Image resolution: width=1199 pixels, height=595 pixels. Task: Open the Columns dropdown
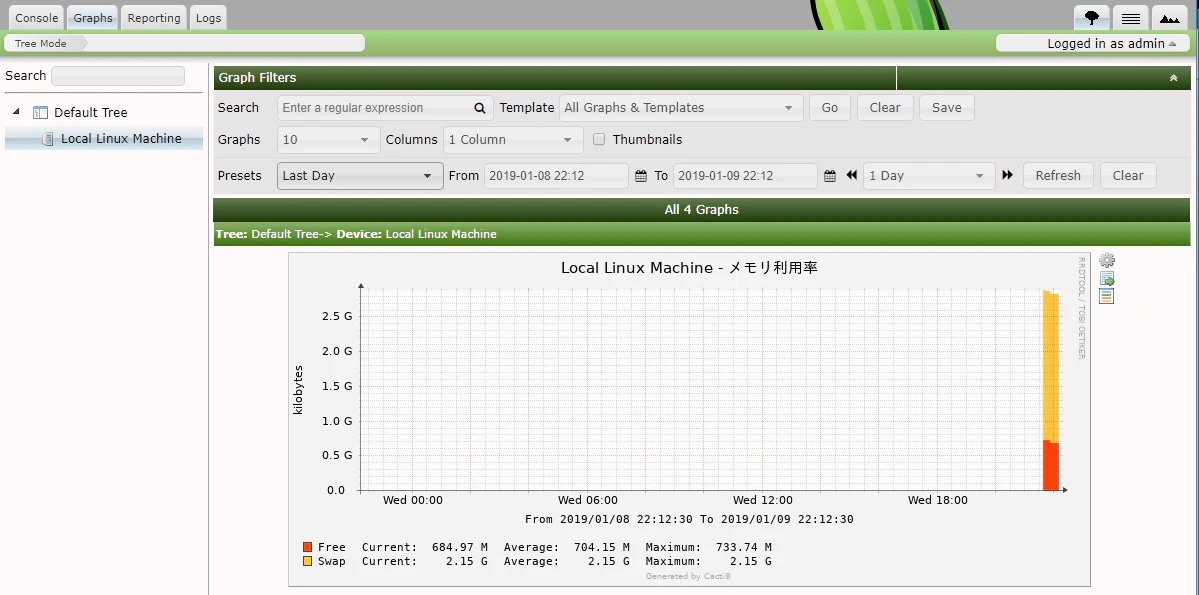click(x=513, y=140)
